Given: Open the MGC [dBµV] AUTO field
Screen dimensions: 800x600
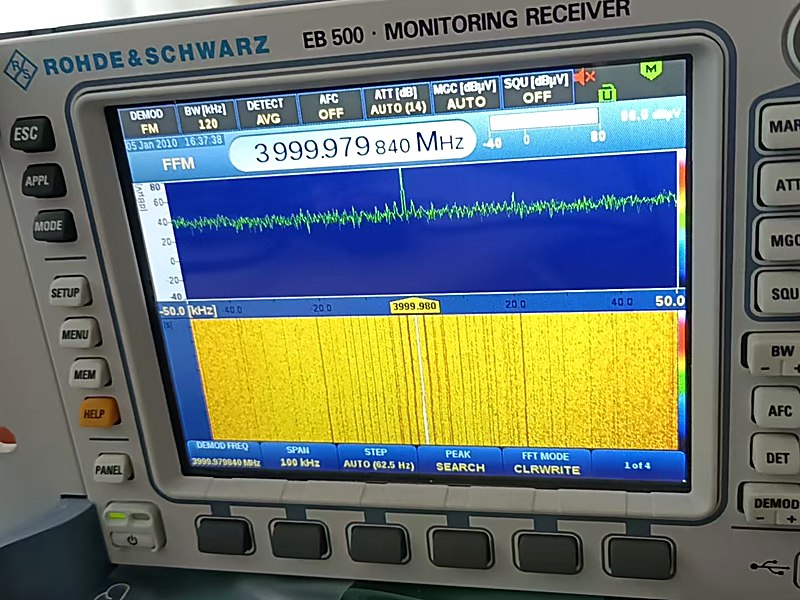Looking at the screenshot, I should [465, 95].
